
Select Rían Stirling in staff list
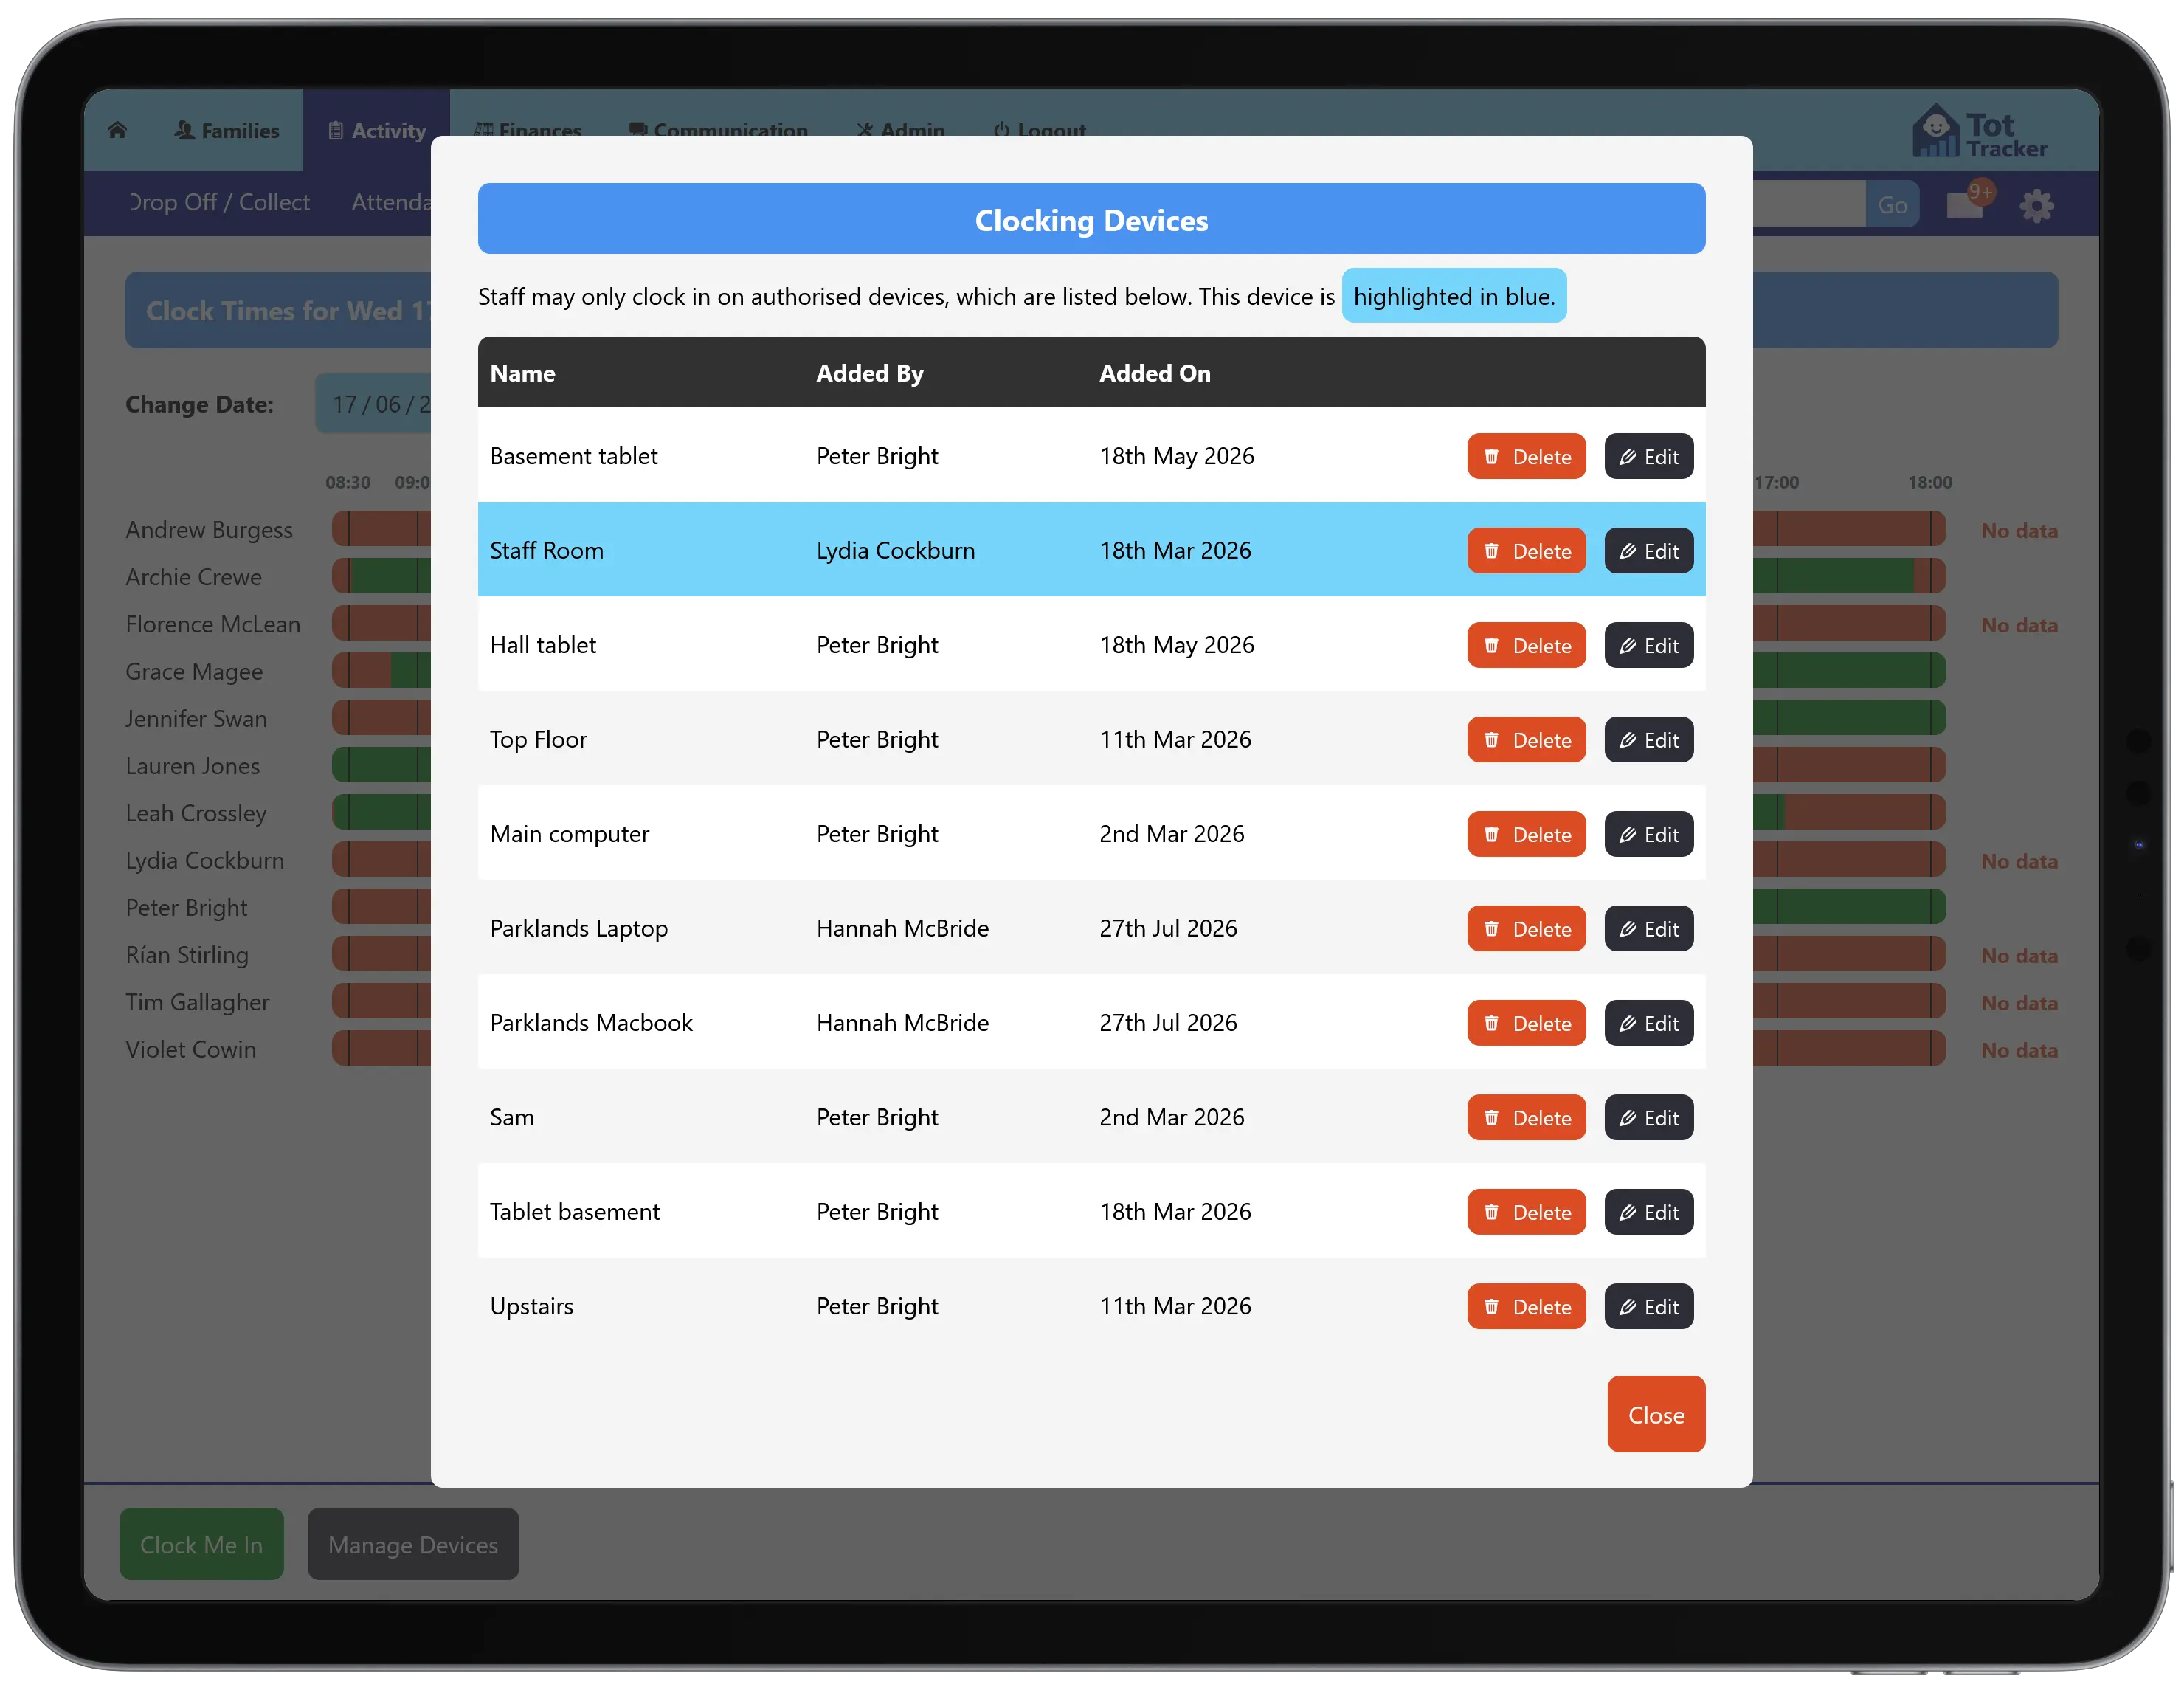tap(186, 955)
